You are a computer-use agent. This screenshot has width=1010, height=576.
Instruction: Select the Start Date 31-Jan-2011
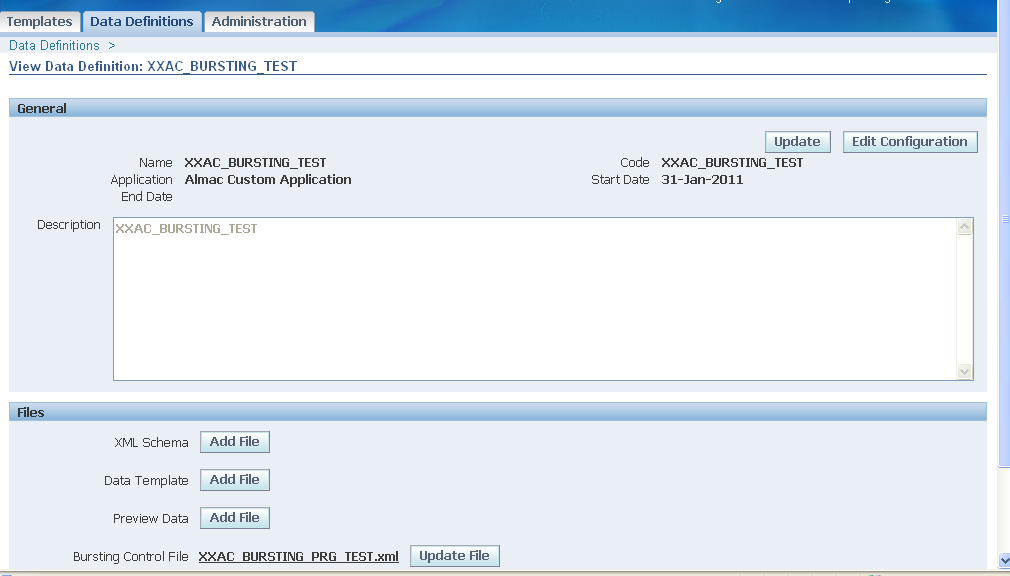click(x=702, y=180)
